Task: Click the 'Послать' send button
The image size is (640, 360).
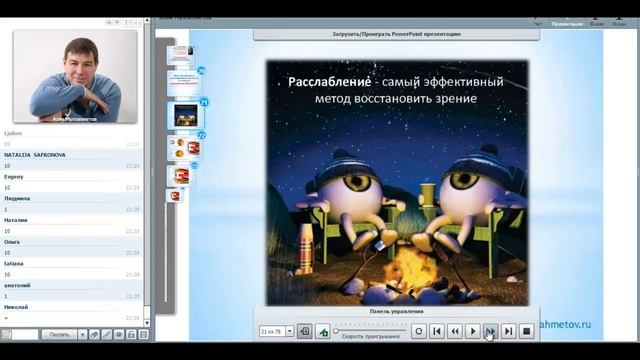Action: 59,335
